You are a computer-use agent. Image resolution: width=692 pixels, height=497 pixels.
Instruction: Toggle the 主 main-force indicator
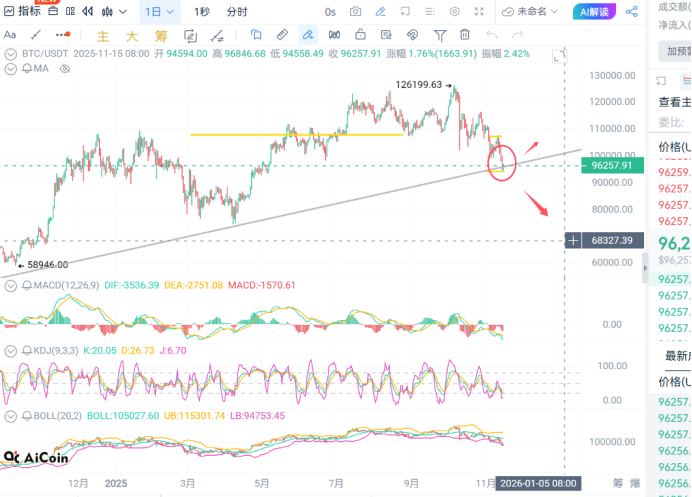101,37
